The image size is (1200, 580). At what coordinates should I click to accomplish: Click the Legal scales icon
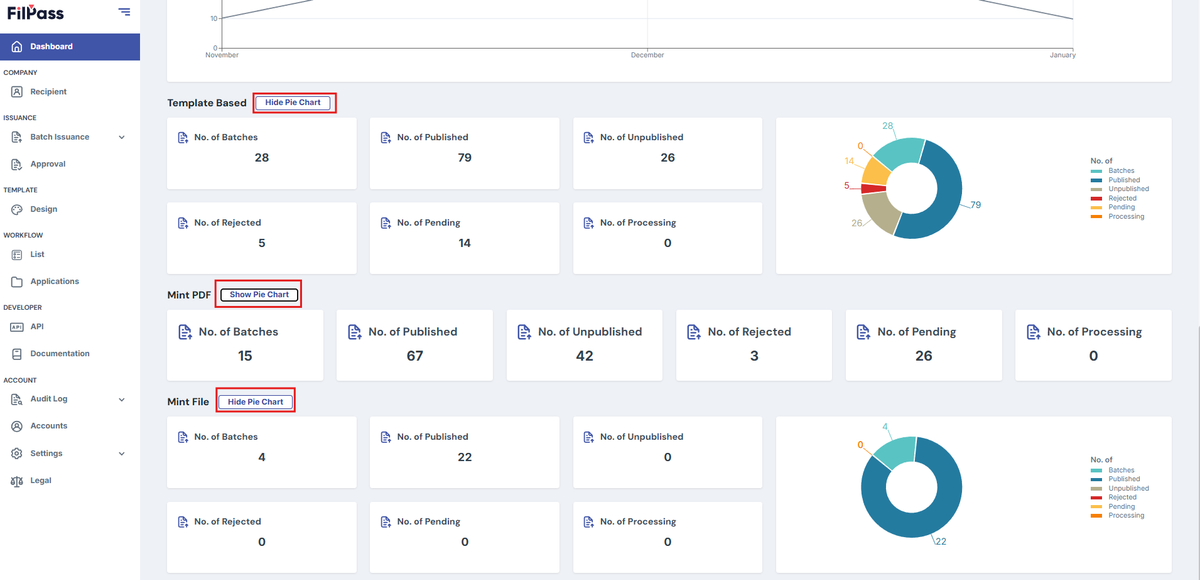16,481
